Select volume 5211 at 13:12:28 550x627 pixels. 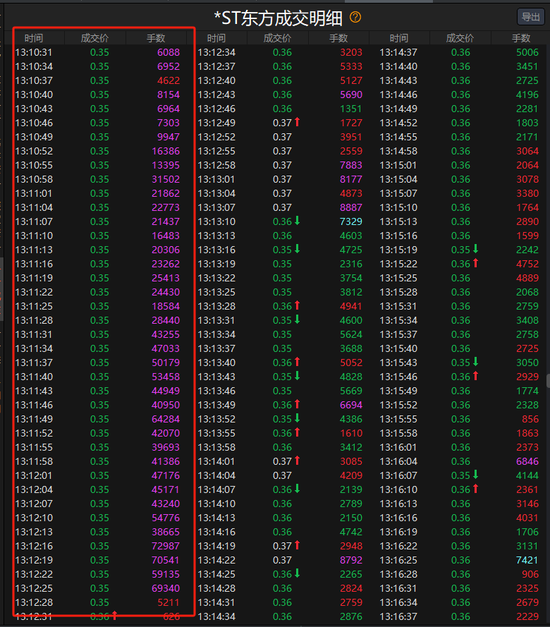[168, 603]
